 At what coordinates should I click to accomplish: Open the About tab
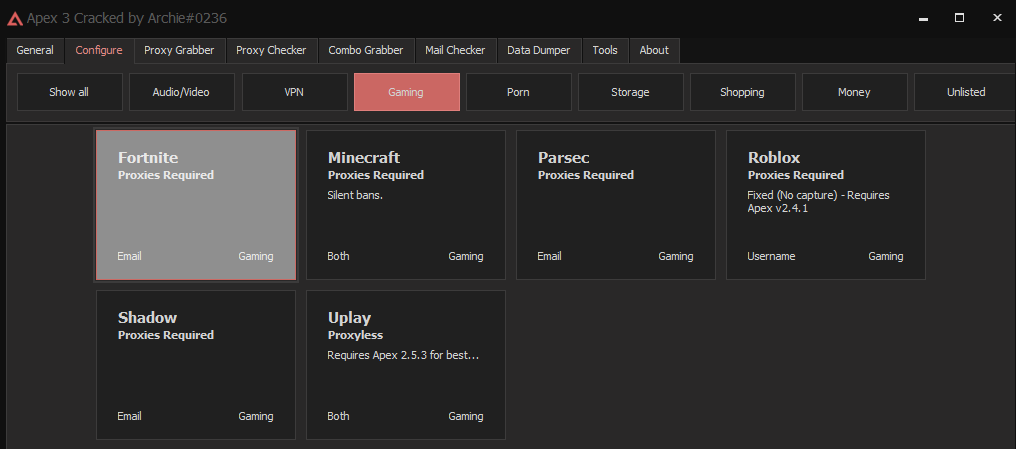[x=654, y=50]
